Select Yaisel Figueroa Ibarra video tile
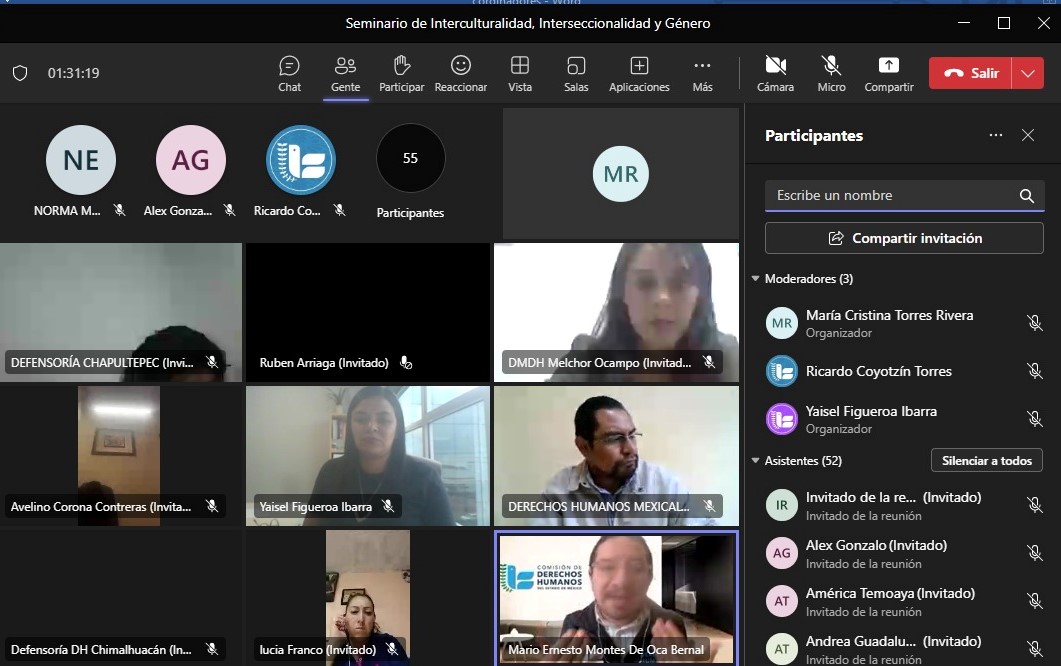The image size is (1061, 666). (367, 456)
